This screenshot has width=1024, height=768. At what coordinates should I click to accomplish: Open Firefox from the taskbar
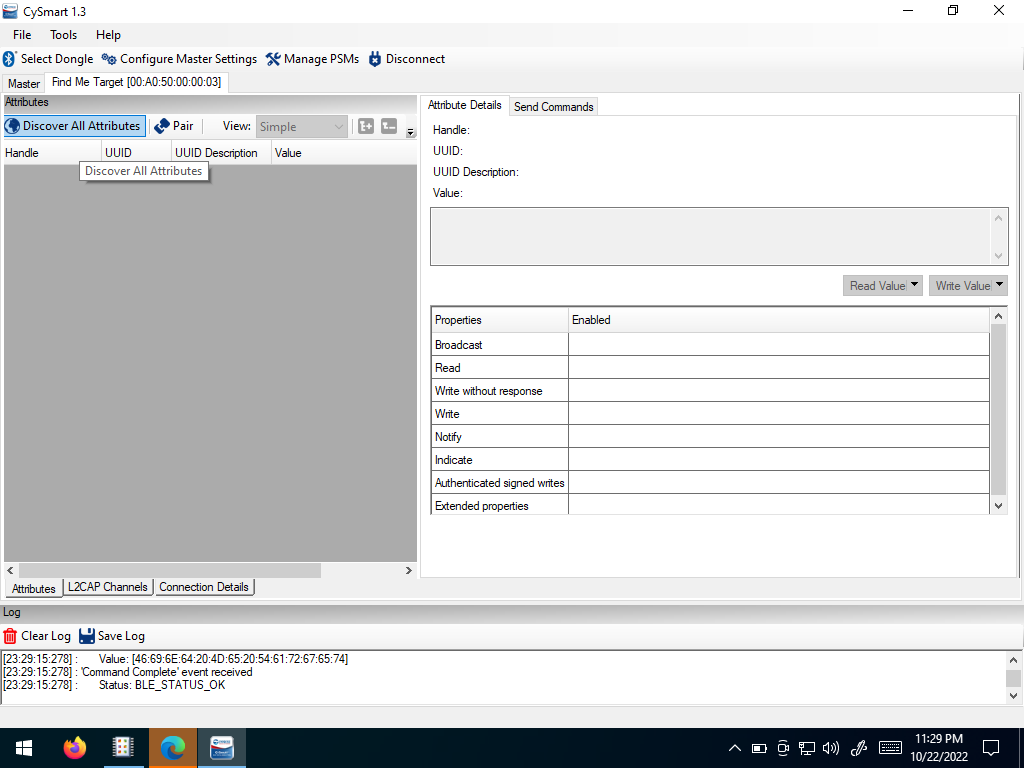pyautogui.click(x=74, y=748)
